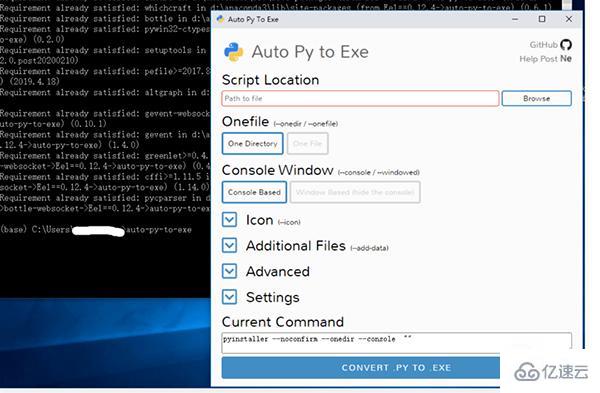The height and width of the screenshot is (393, 600).
Task: Maximize the Auto Py To Exe window
Action: coord(542,19)
